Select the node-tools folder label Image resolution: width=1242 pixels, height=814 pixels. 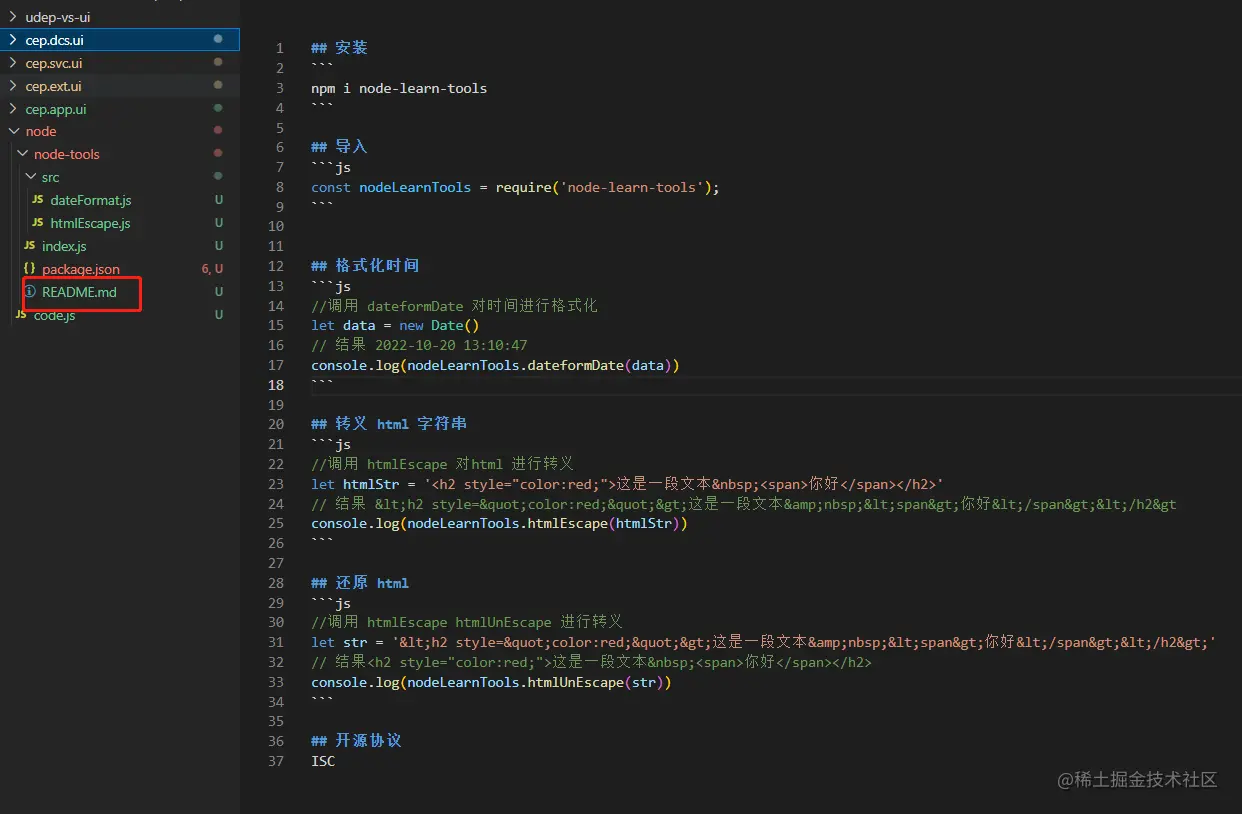tap(67, 154)
